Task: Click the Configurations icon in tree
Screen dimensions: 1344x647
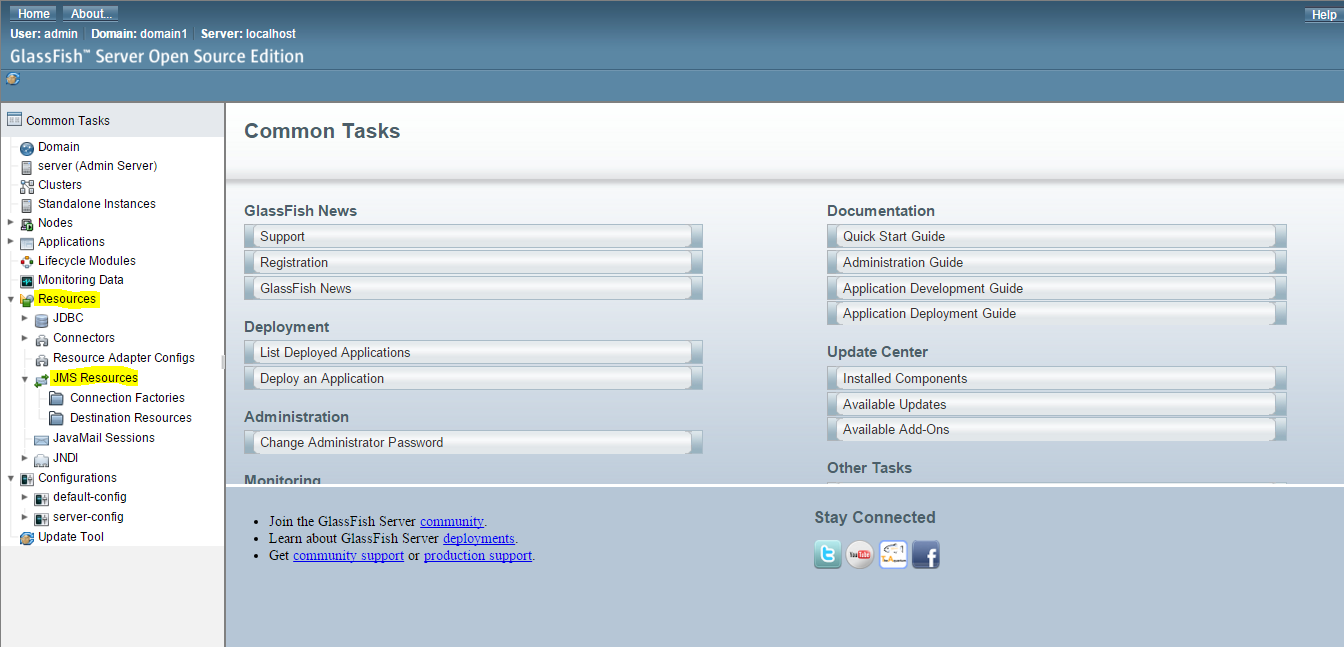Action: pos(27,479)
